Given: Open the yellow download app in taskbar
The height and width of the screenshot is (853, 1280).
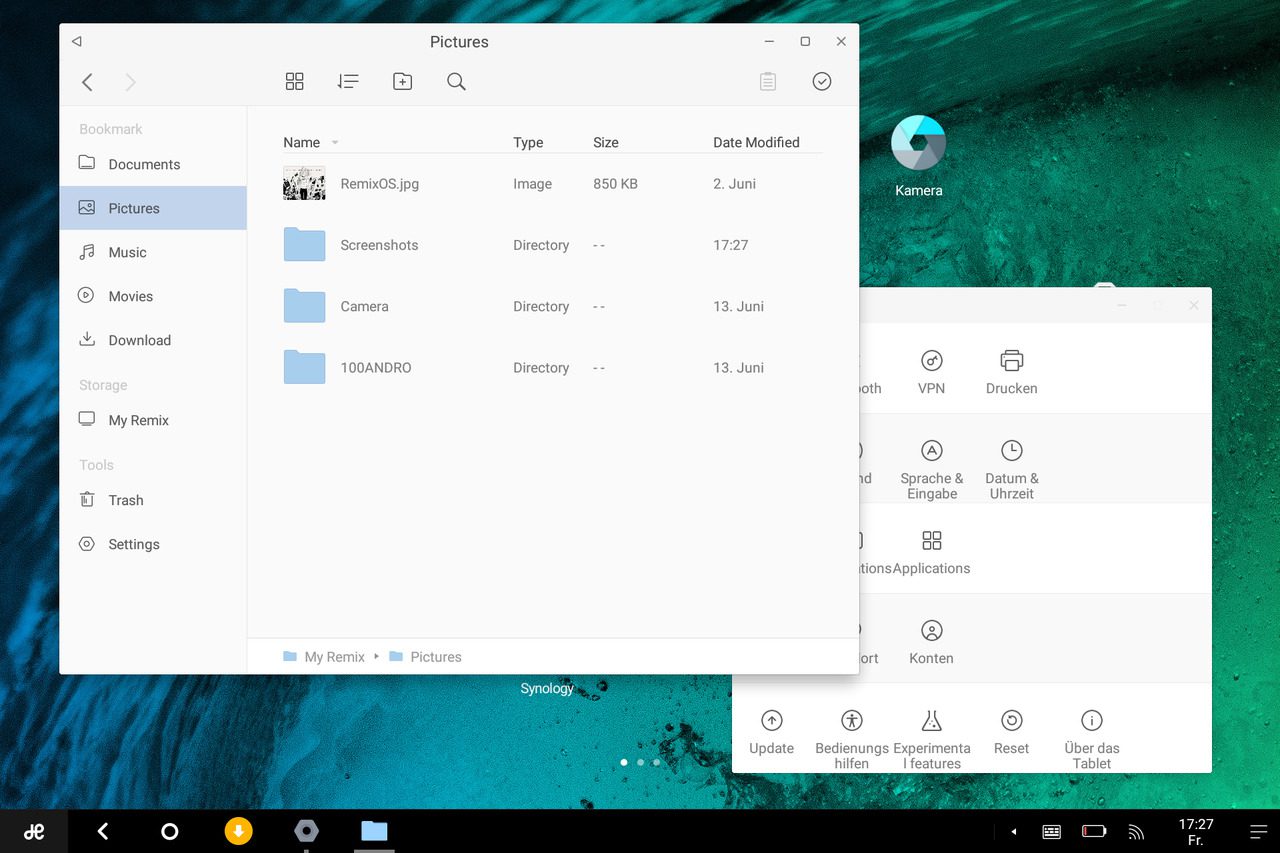Looking at the screenshot, I should click(x=238, y=831).
